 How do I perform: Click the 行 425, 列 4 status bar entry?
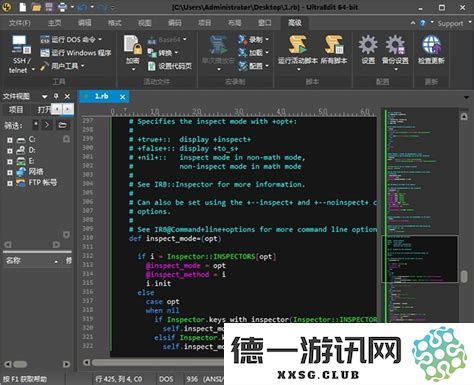pyautogui.click(x=119, y=379)
